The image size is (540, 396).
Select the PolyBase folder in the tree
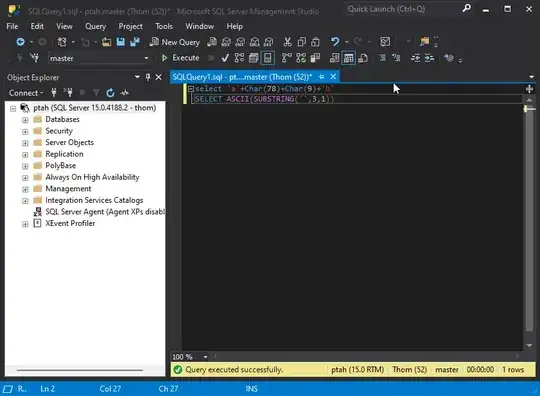[x=60, y=166]
